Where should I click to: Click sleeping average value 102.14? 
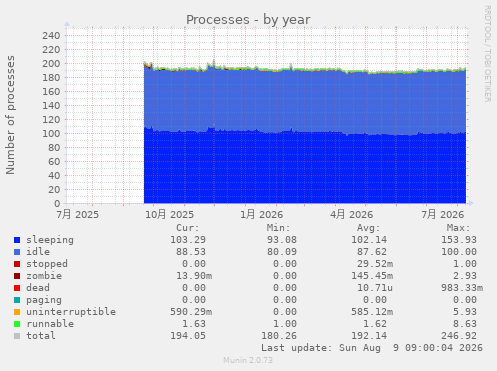coord(369,240)
